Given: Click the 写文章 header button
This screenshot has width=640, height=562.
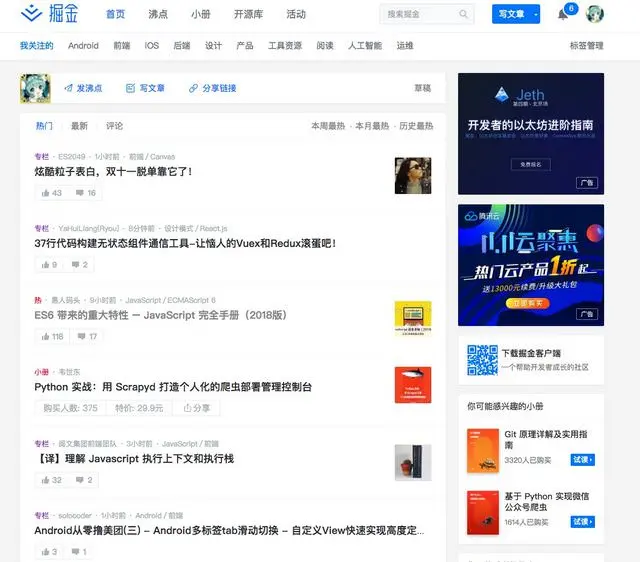Looking at the screenshot, I should [511, 14].
